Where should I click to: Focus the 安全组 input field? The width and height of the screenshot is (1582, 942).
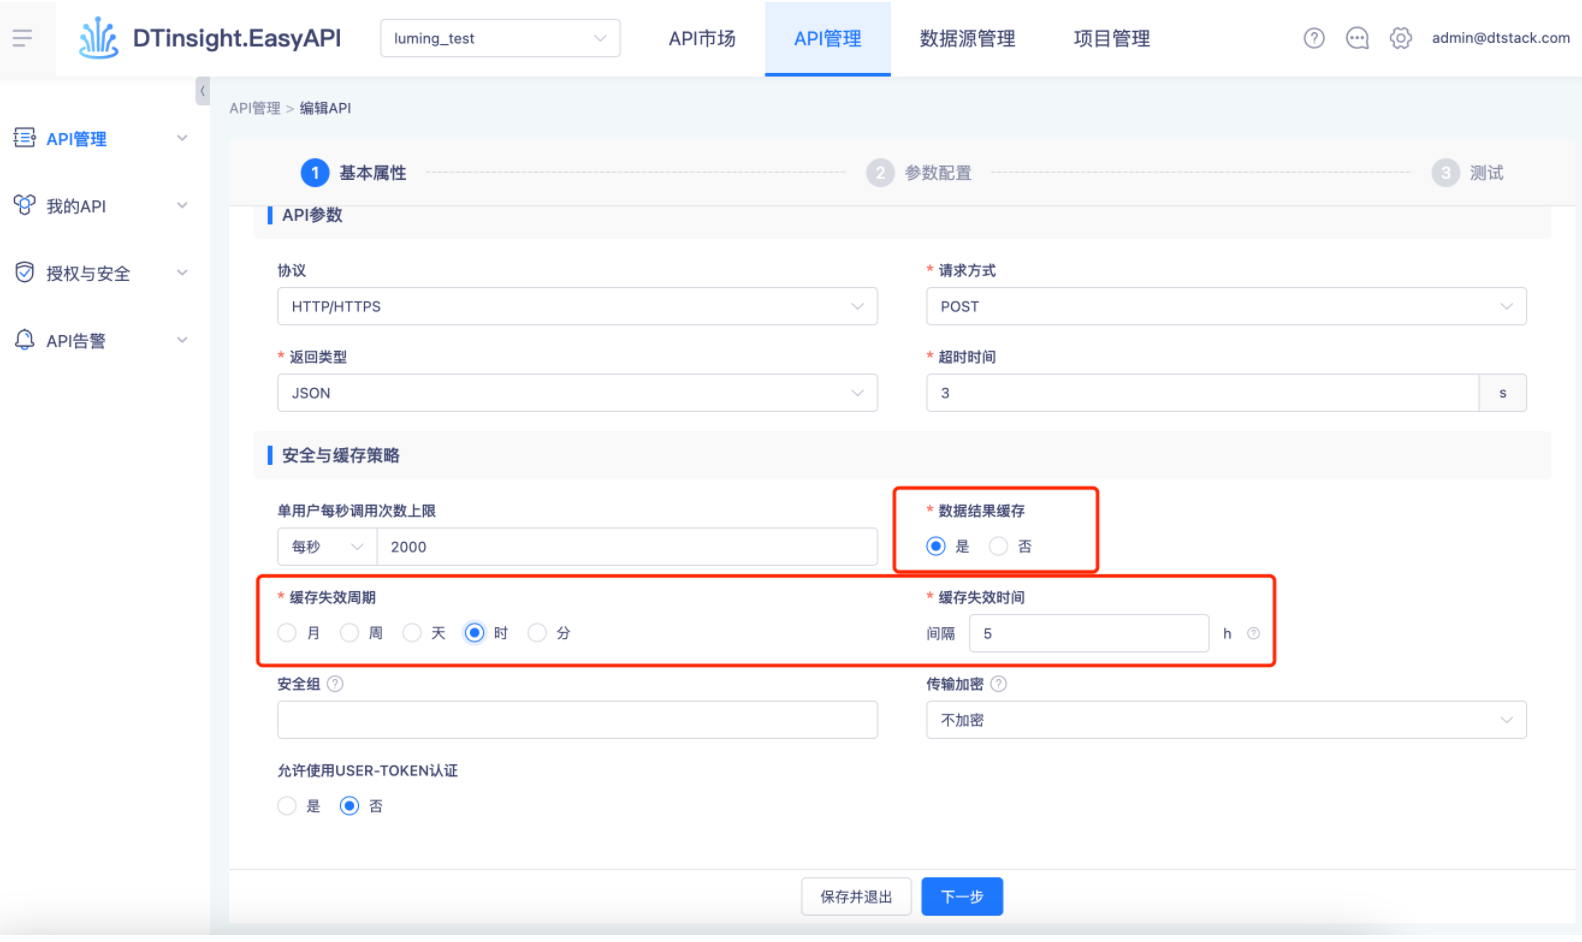[x=577, y=720]
